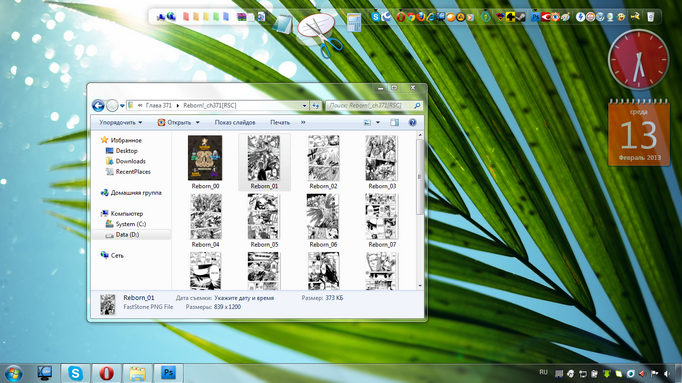This screenshot has height=383, width=682.
Task: Open the red folder in the top dock
Action: point(186,17)
